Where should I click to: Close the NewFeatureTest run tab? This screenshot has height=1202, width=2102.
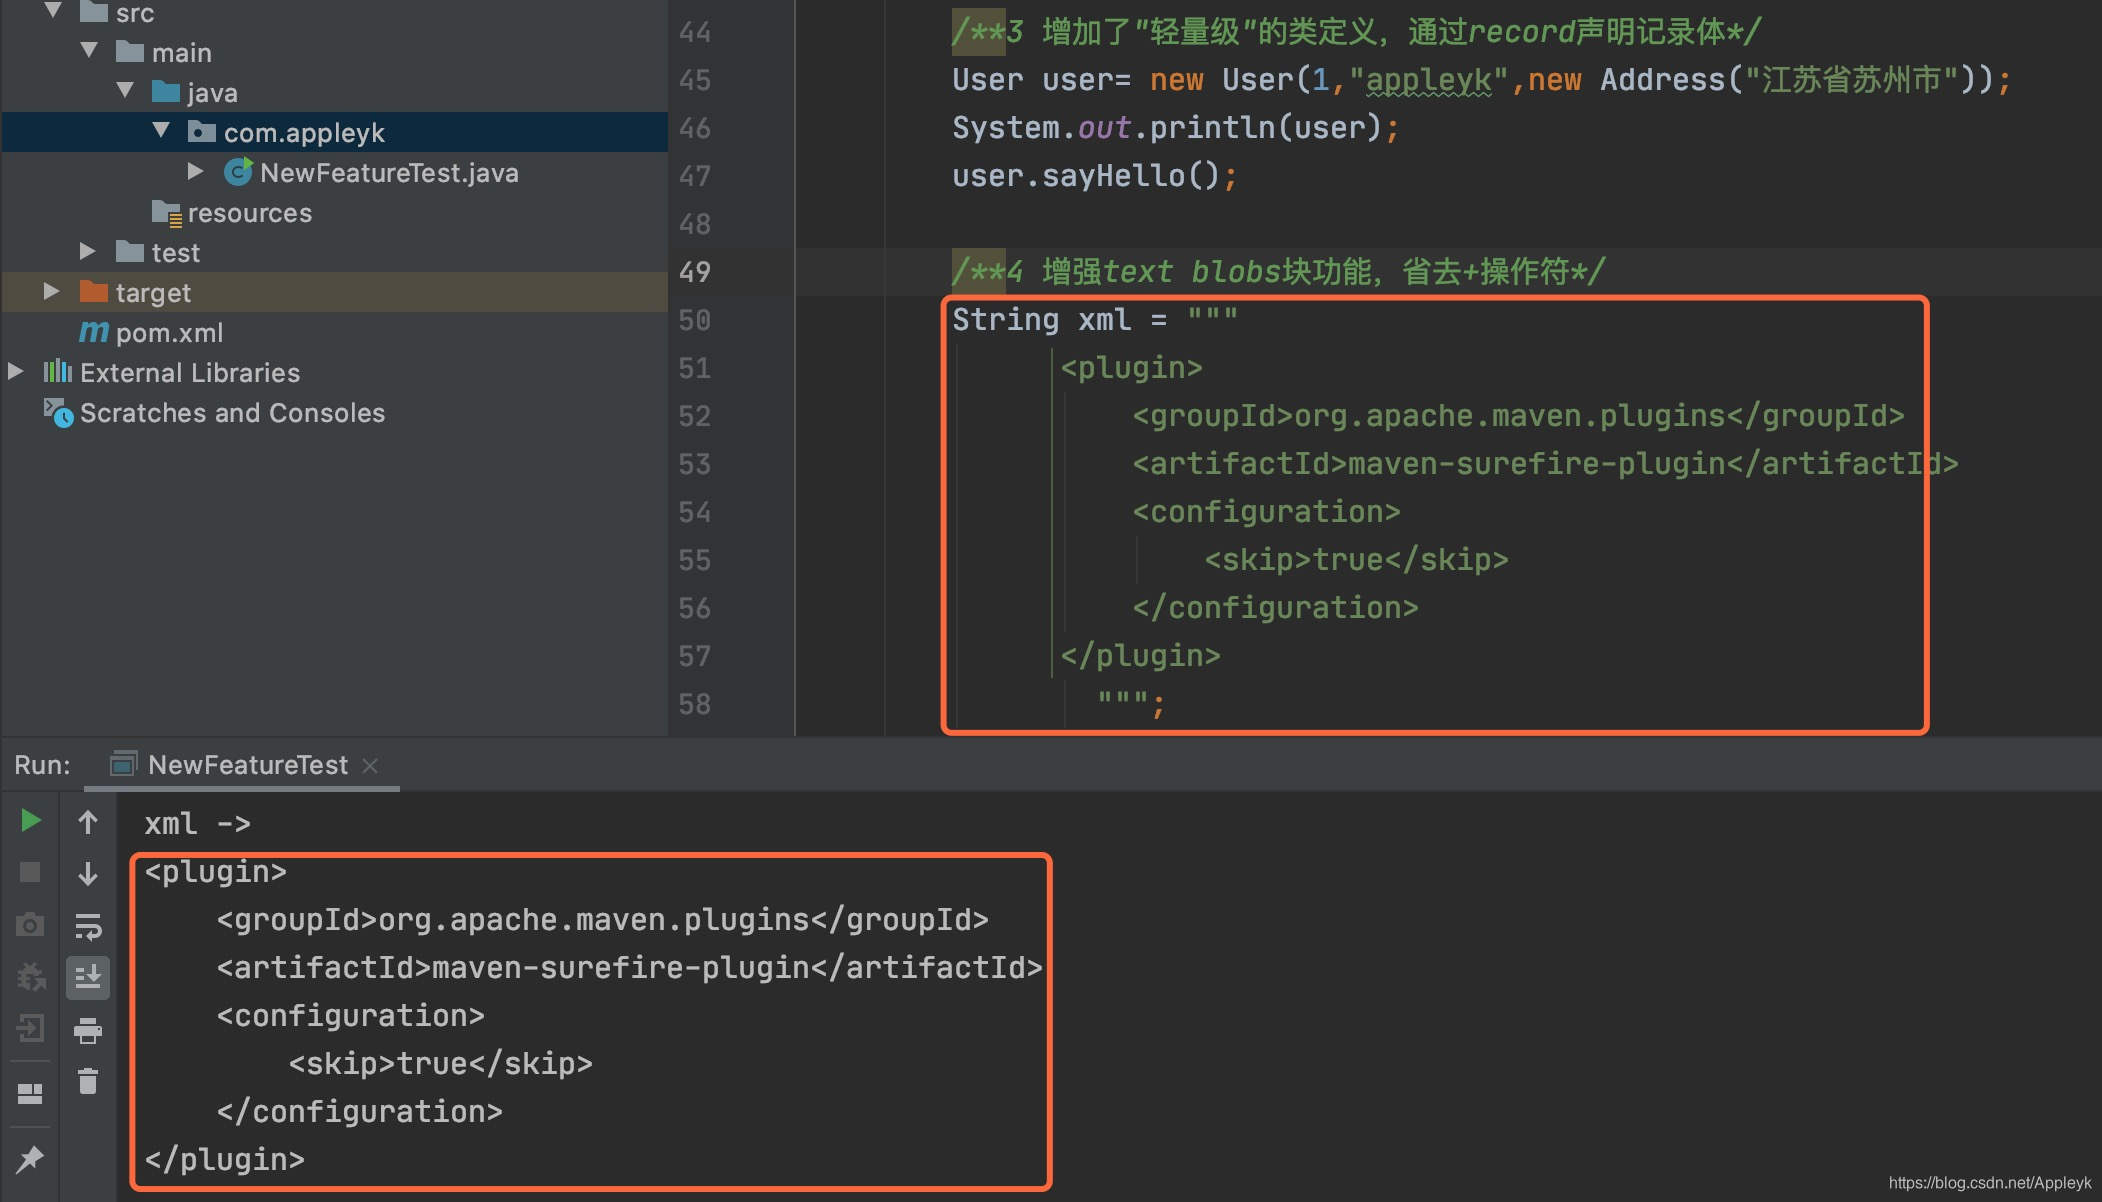[x=370, y=765]
